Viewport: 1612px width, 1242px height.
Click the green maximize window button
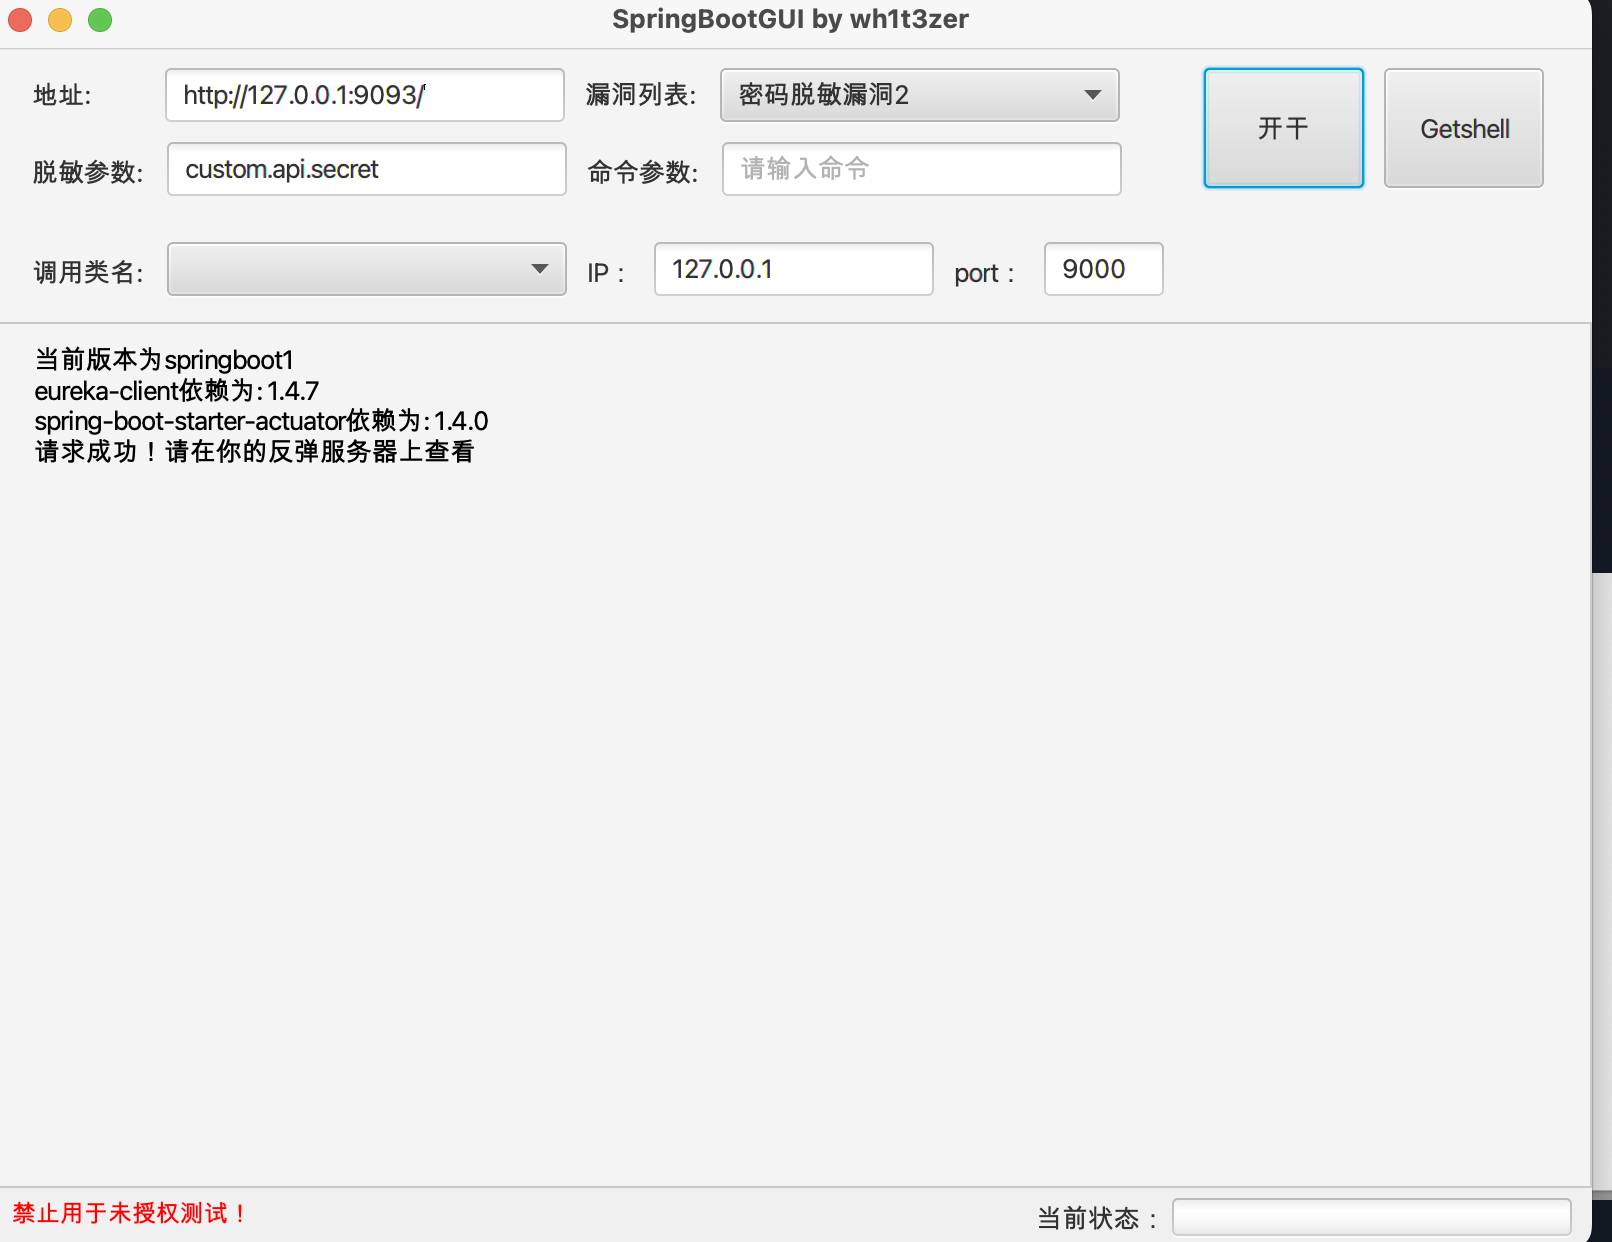(x=100, y=20)
